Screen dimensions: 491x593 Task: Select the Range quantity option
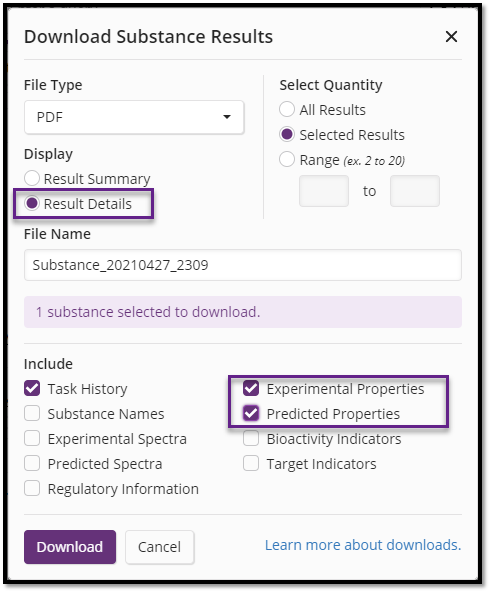point(287,159)
